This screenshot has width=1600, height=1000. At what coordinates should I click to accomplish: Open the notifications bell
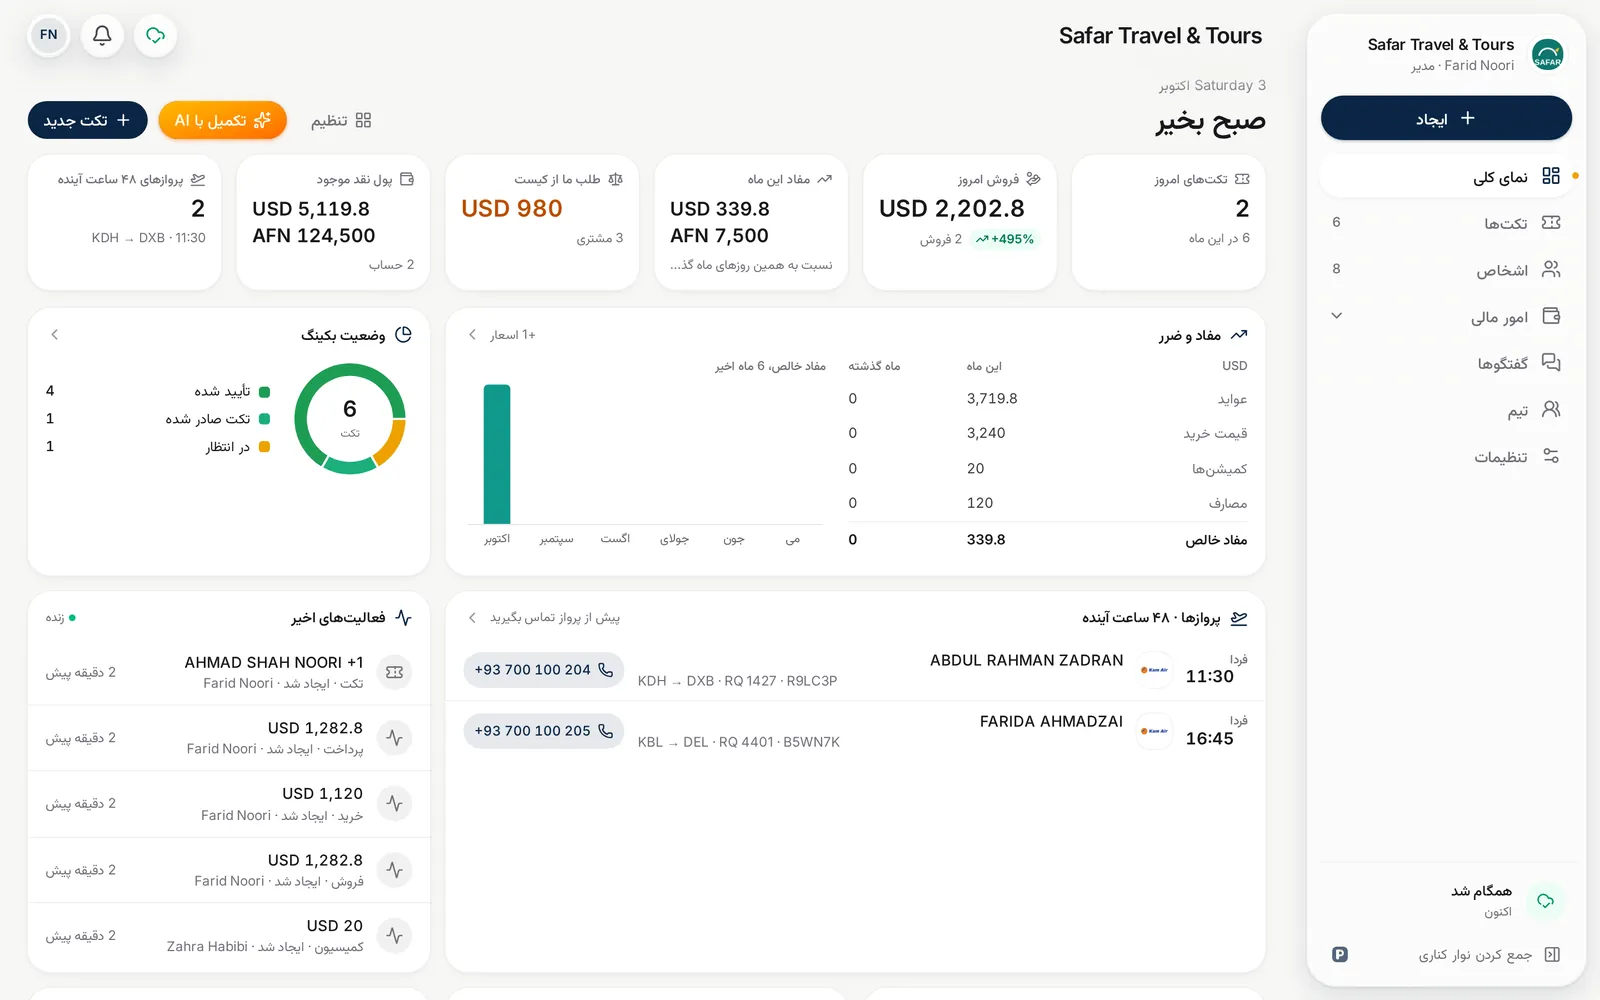tap(102, 36)
